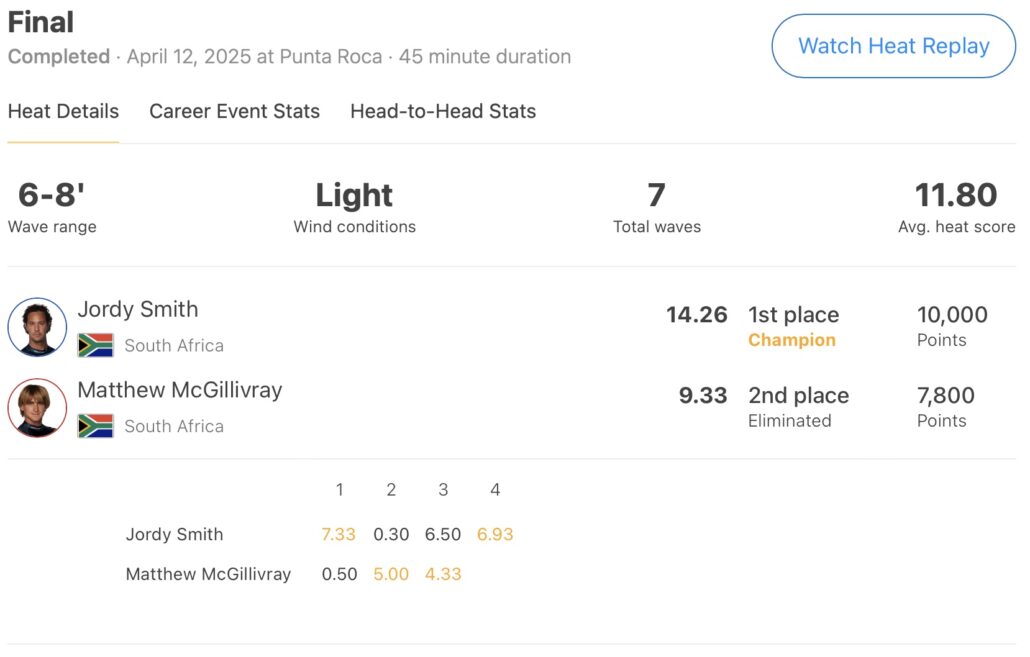This screenshot has width=1030, height=657.
Task: Switch to the Career Event Stats tab
Action: point(234,111)
